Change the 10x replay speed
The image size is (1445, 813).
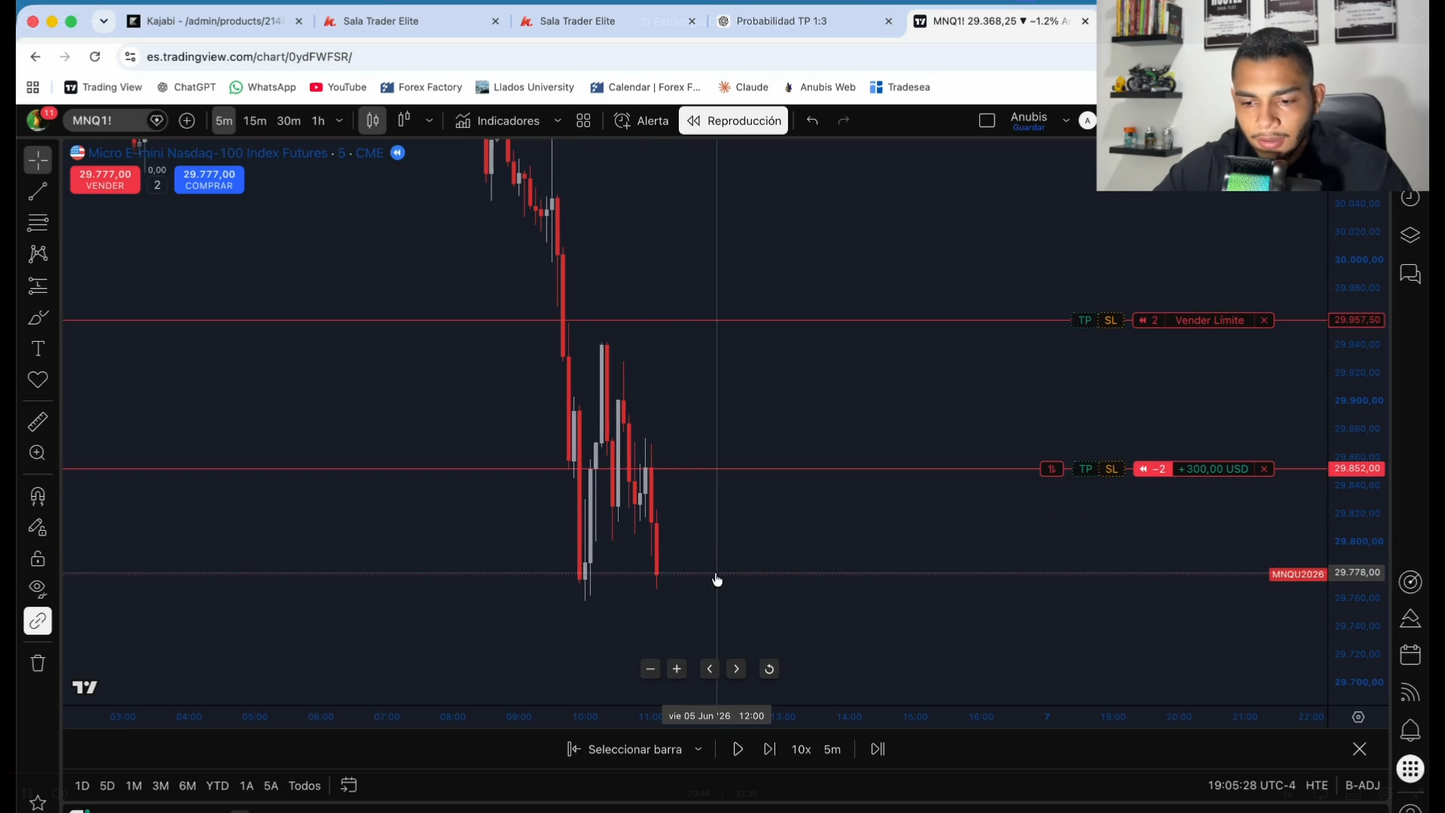(801, 749)
